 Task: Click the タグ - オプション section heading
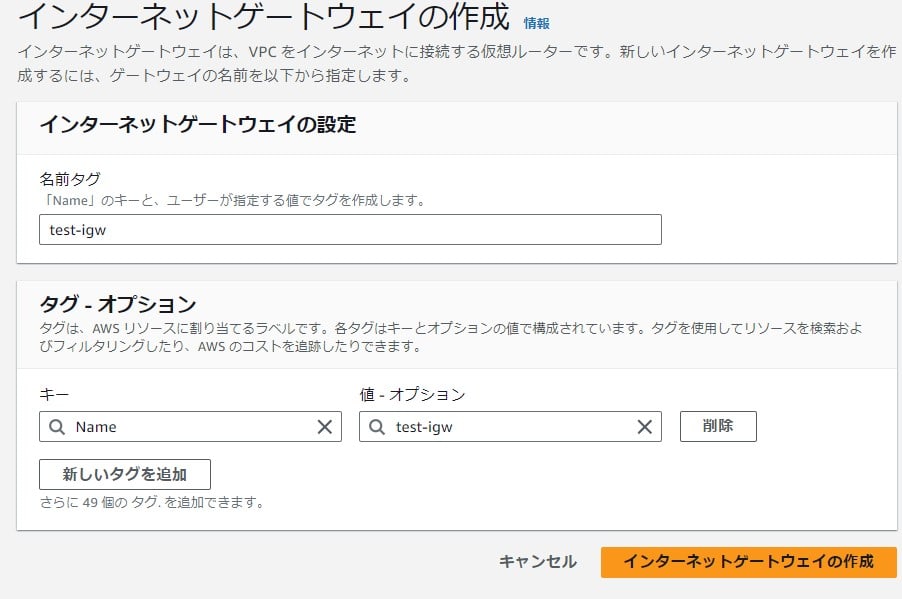(118, 304)
